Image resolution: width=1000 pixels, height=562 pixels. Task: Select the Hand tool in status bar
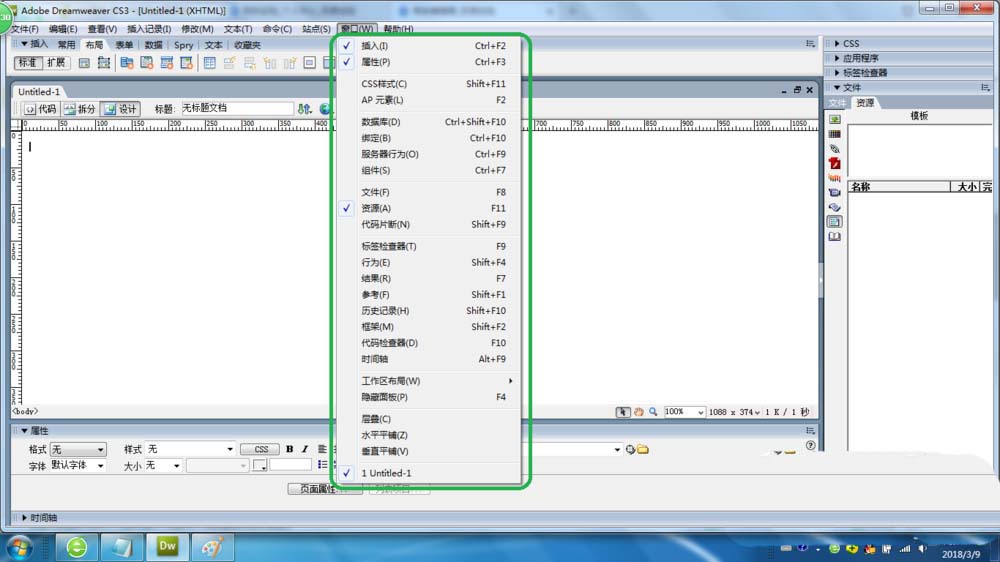tap(638, 412)
